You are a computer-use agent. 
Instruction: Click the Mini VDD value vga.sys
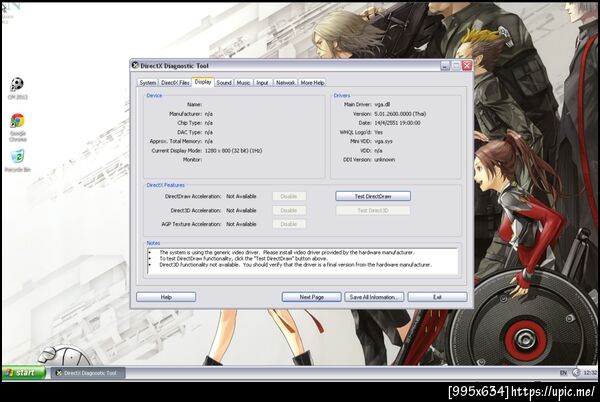pyautogui.click(x=383, y=141)
